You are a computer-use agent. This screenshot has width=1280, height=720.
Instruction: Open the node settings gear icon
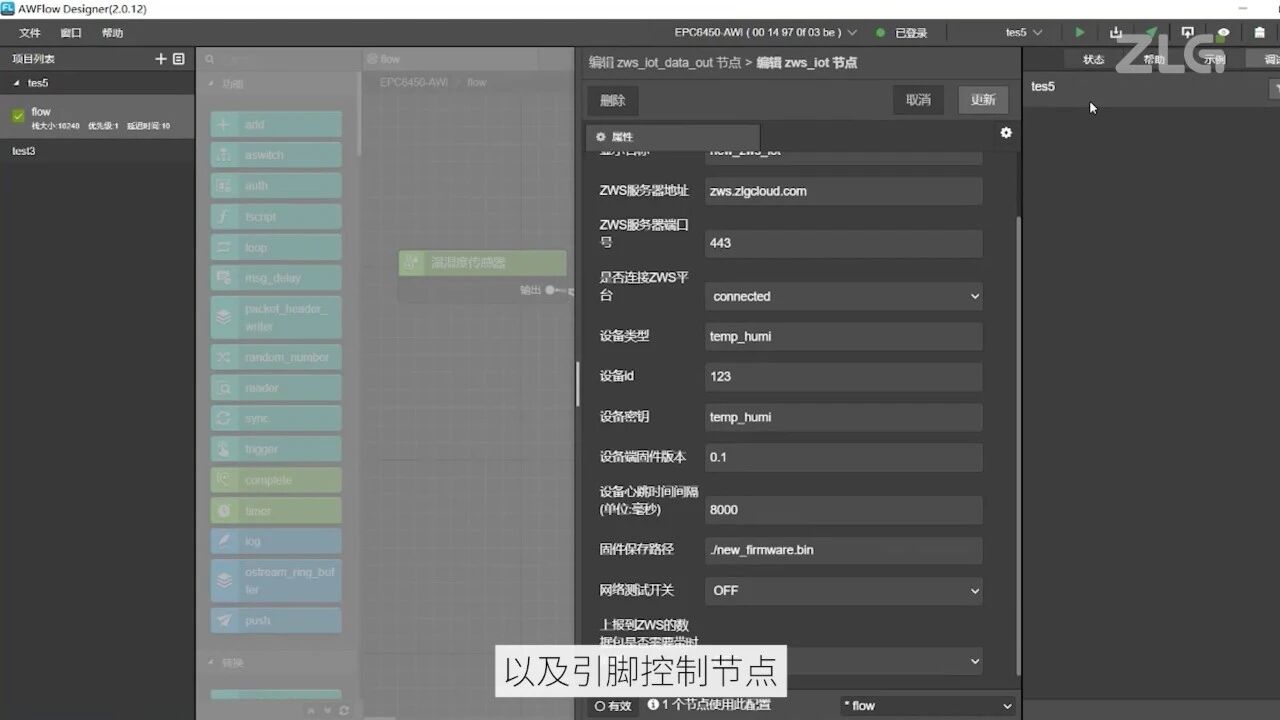1006,133
